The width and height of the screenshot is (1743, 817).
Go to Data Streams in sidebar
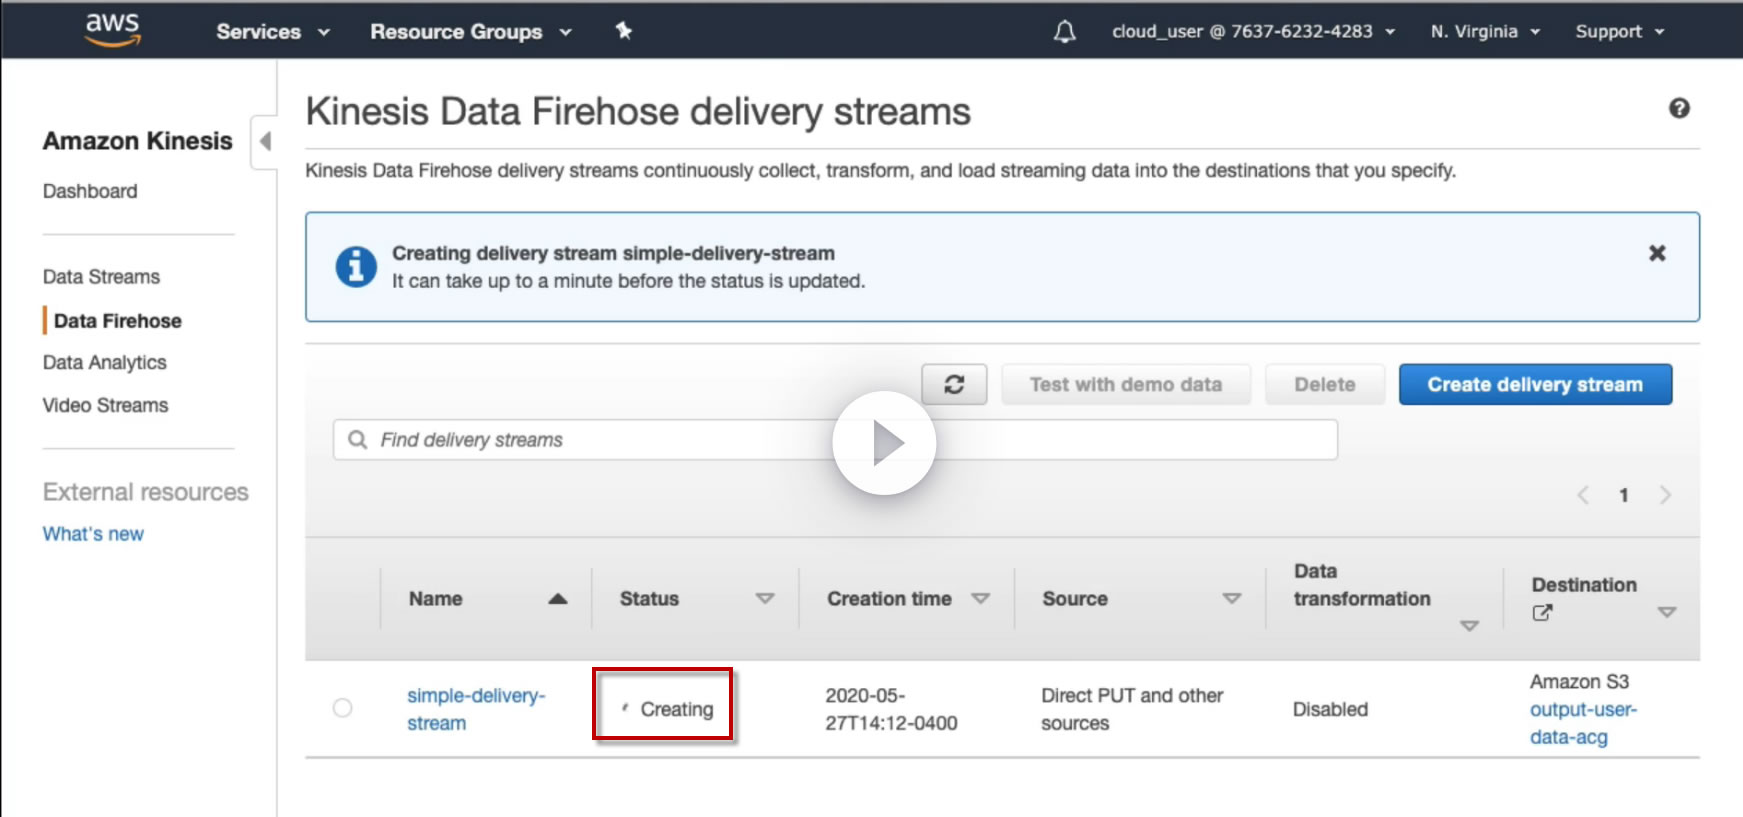[101, 277]
